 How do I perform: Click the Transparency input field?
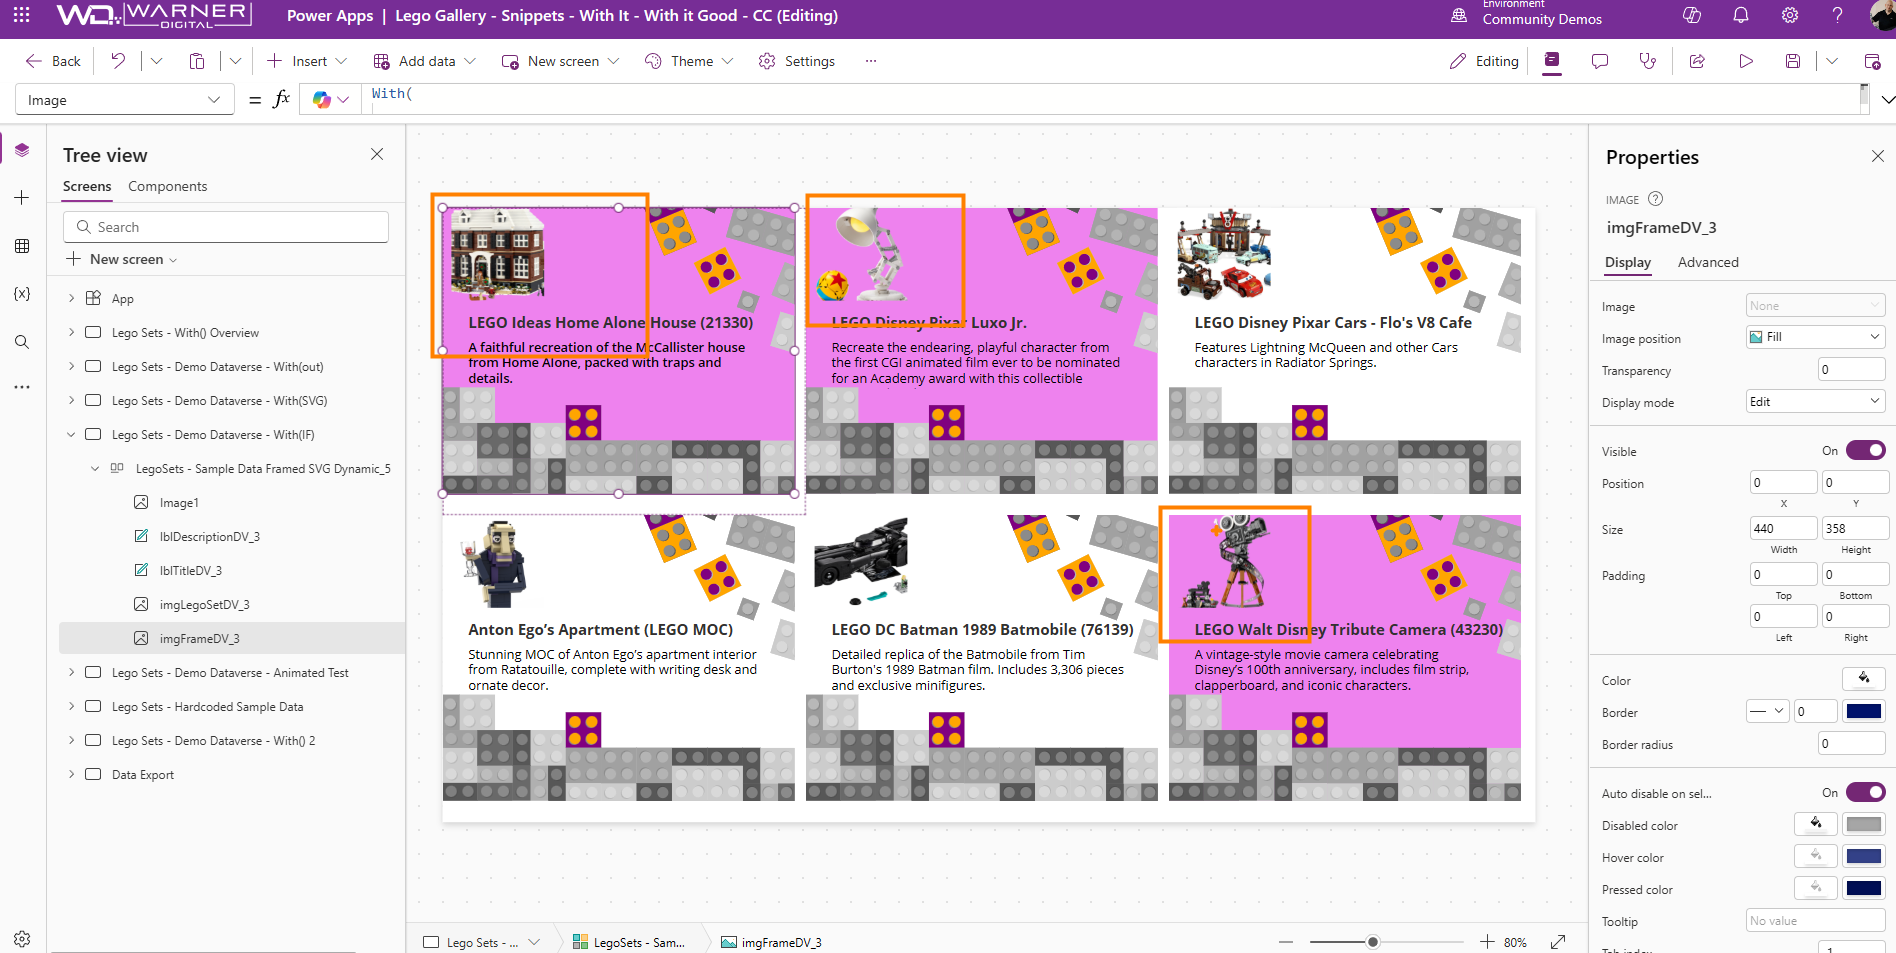[1852, 370]
